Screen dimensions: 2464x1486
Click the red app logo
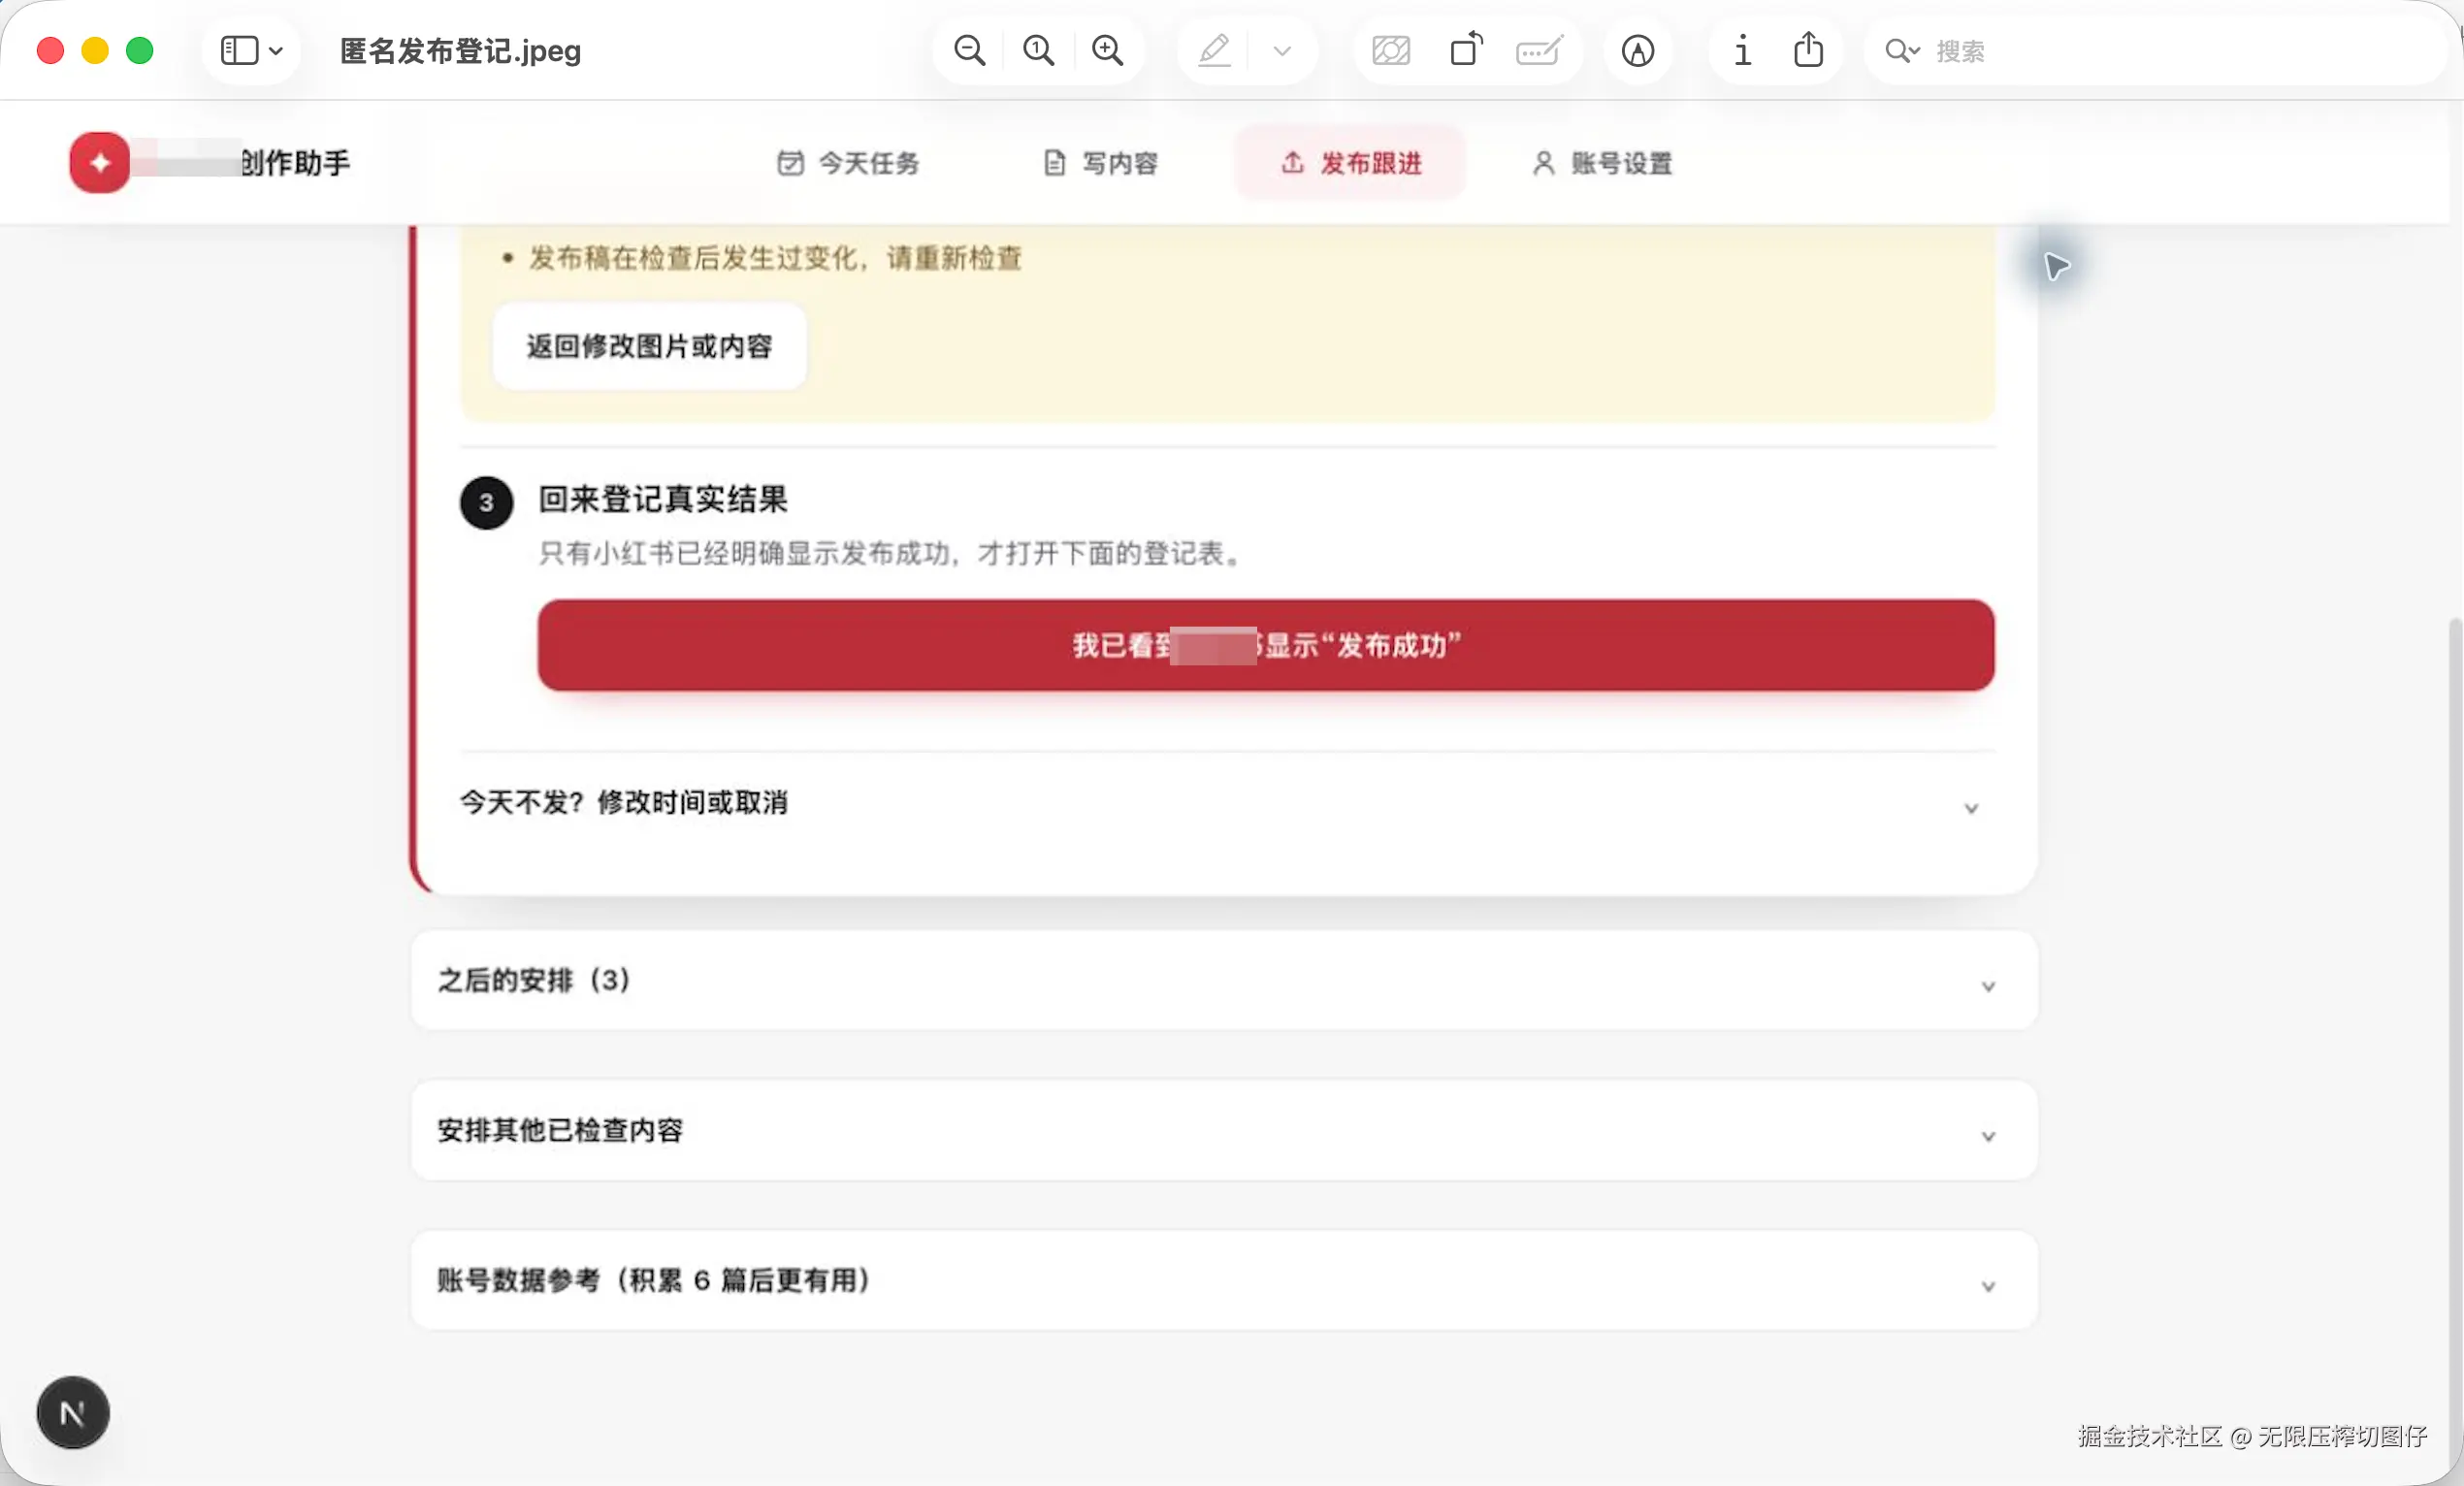(x=99, y=162)
